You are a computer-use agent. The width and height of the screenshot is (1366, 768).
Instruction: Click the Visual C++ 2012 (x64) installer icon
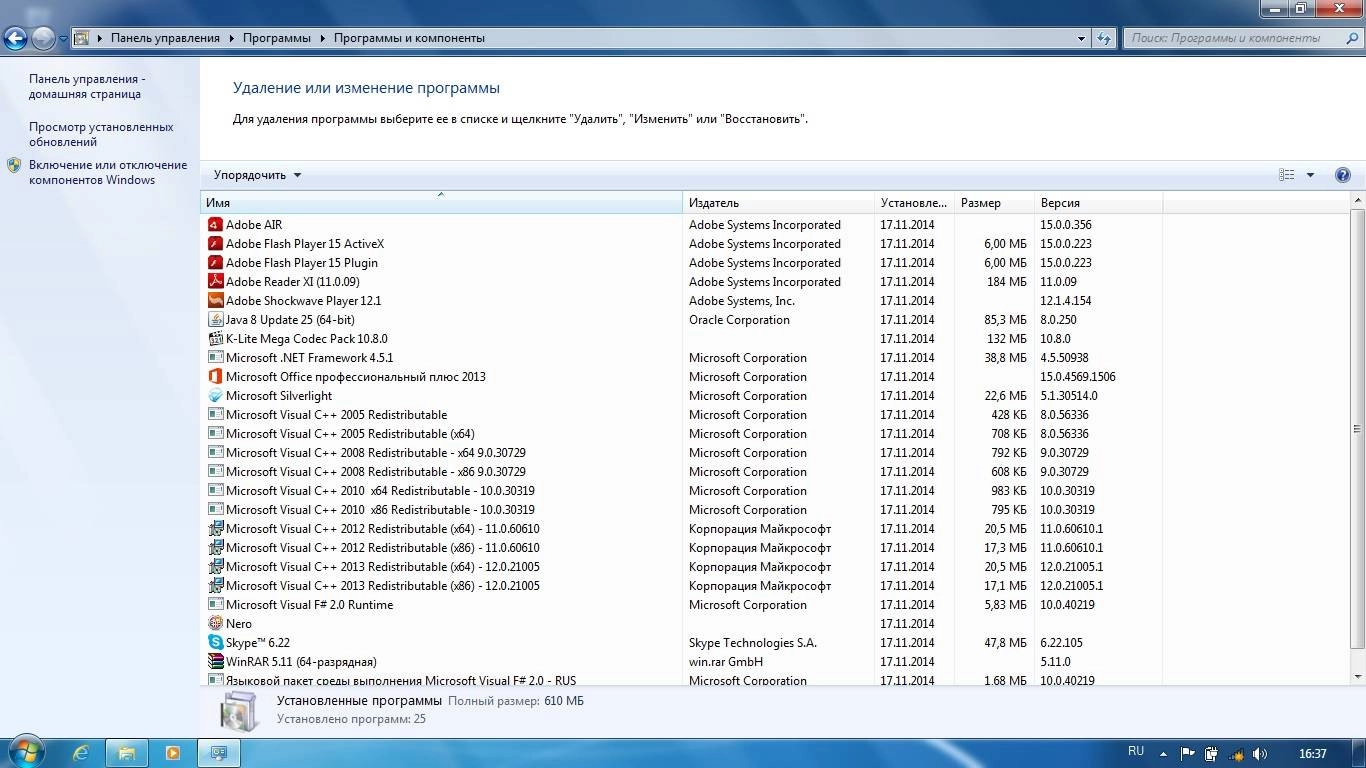(x=215, y=529)
